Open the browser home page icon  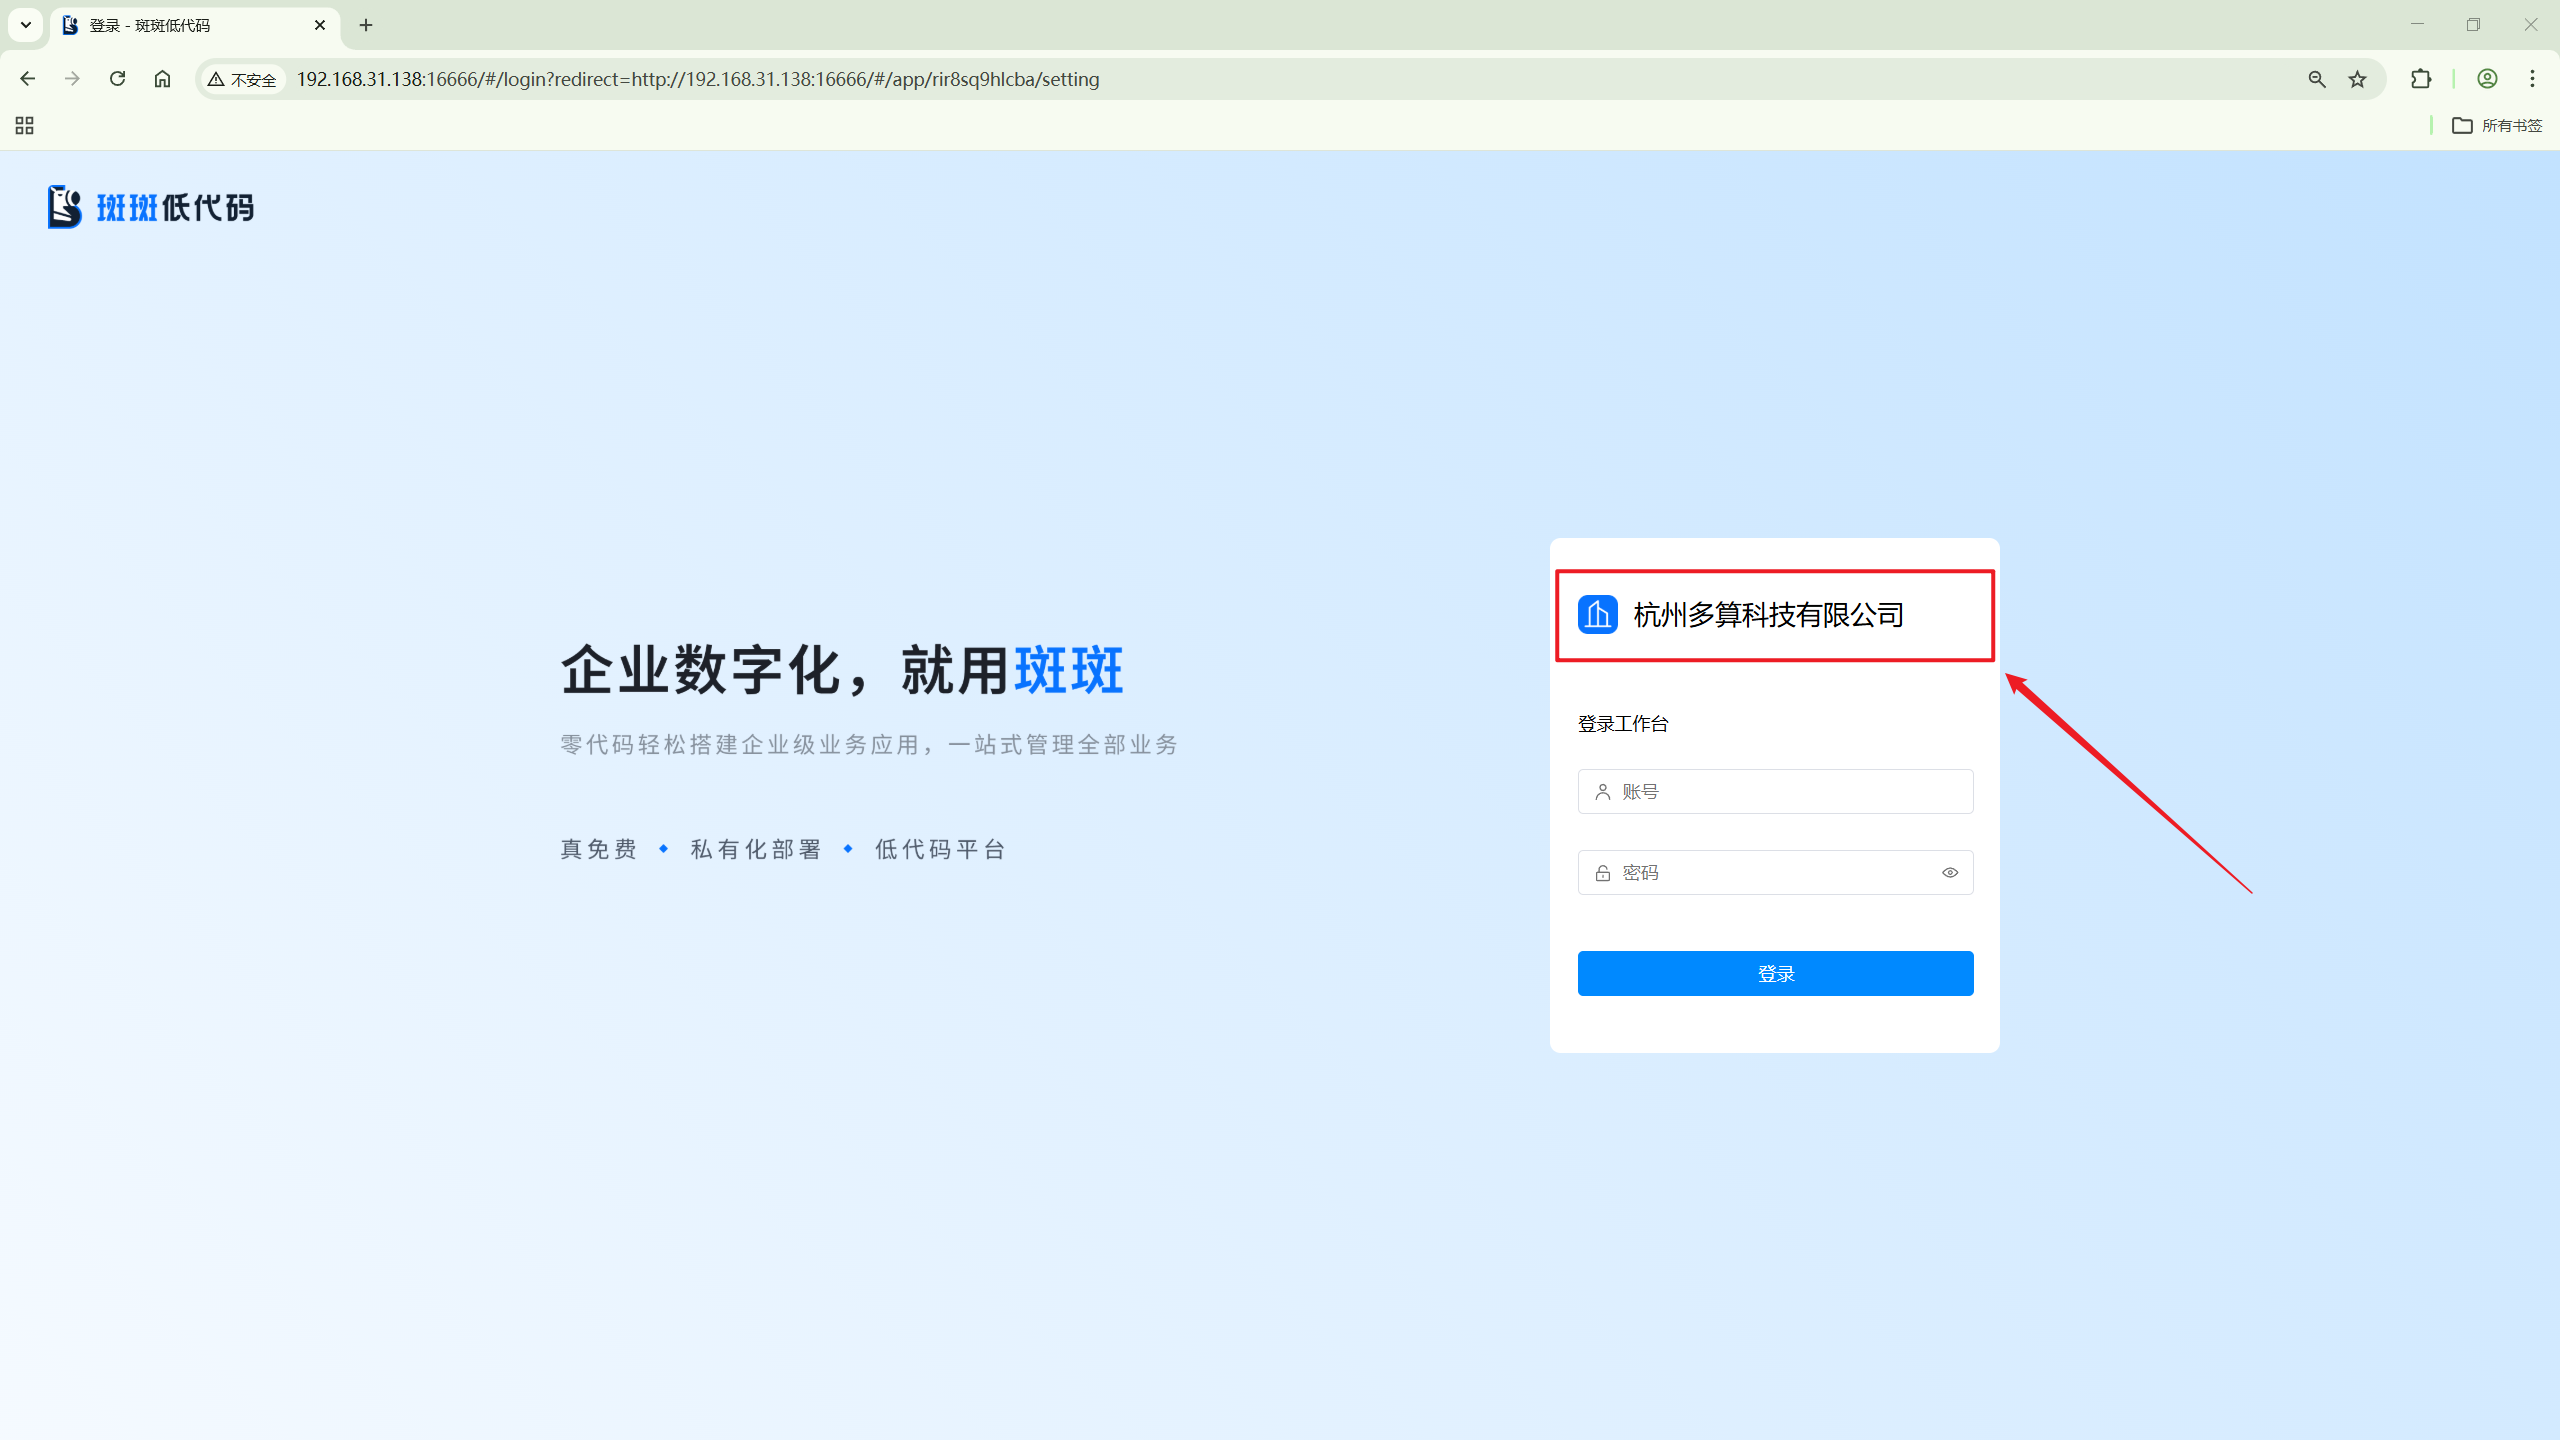point(162,79)
